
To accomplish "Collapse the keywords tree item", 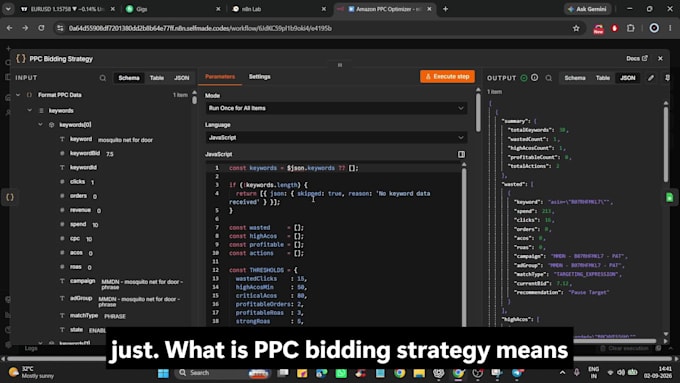I will (29, 110).
